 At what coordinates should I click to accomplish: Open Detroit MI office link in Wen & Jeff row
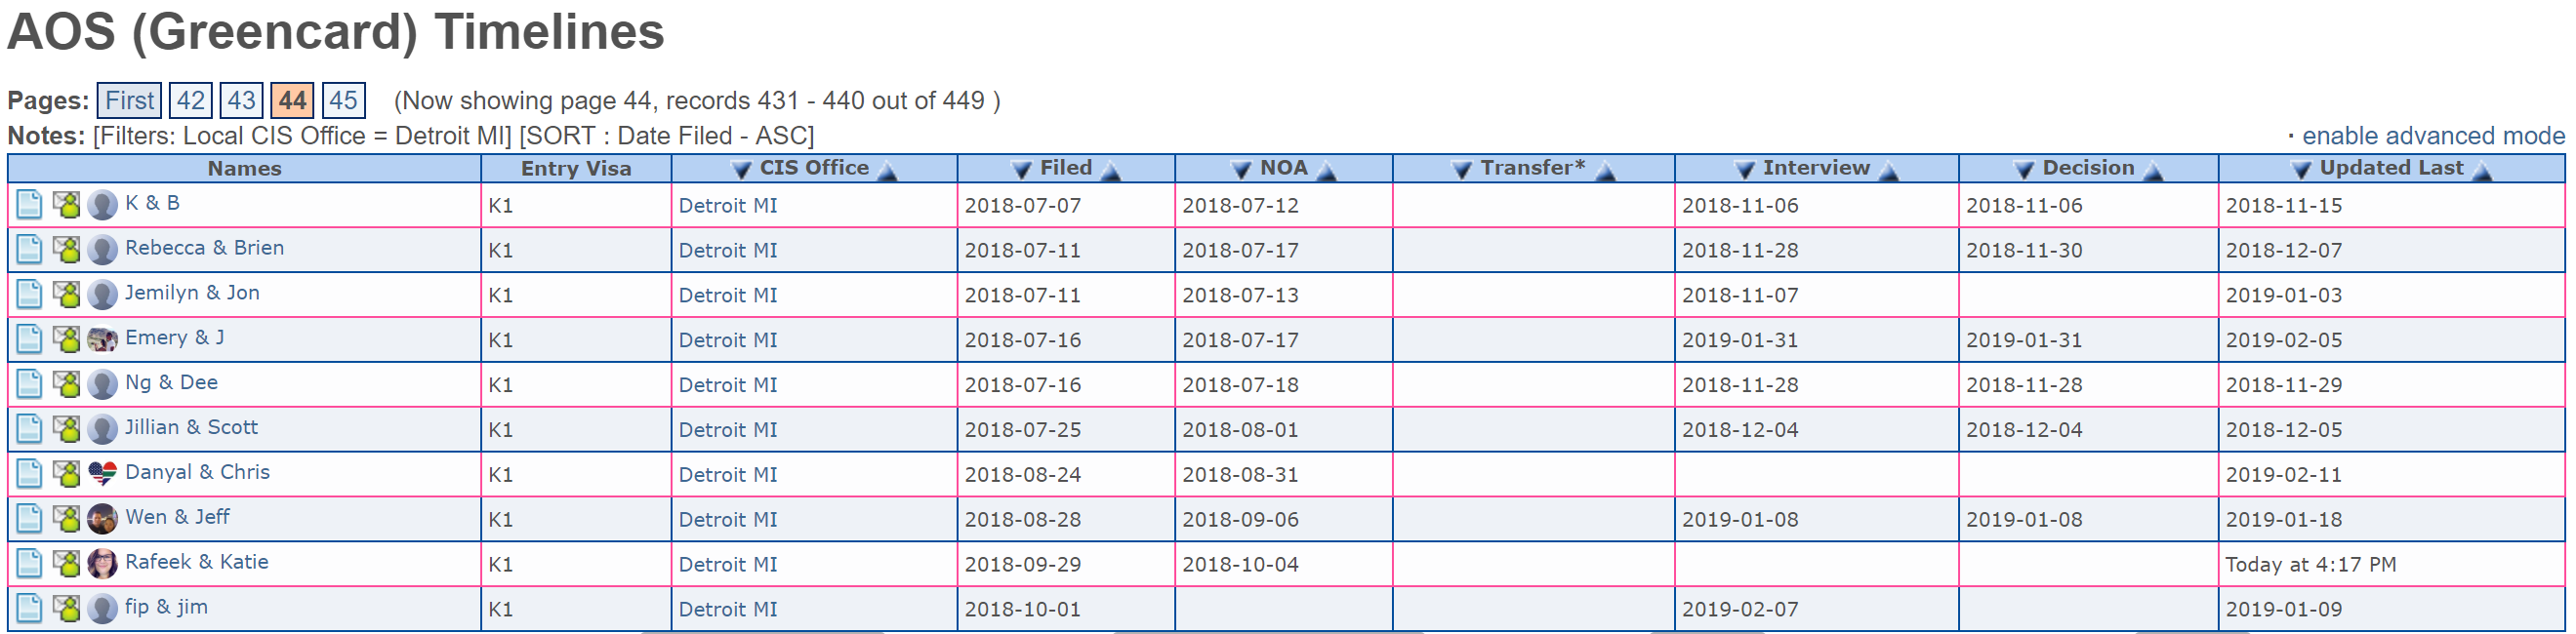pyautogui.click(x=728, y=519)
